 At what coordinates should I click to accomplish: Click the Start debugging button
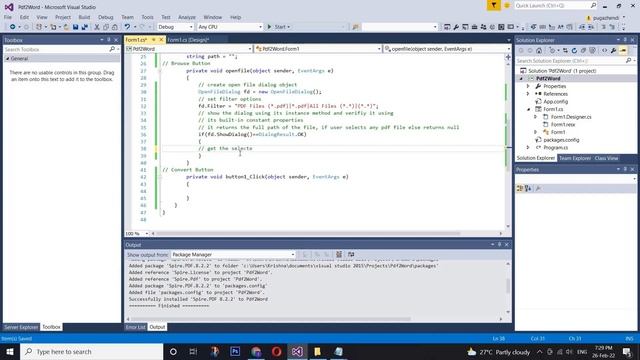278,27
